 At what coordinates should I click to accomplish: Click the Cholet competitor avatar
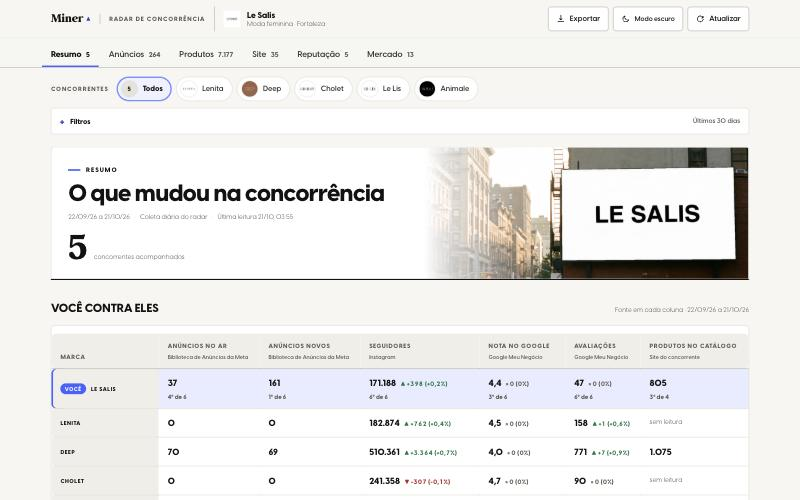307,89
